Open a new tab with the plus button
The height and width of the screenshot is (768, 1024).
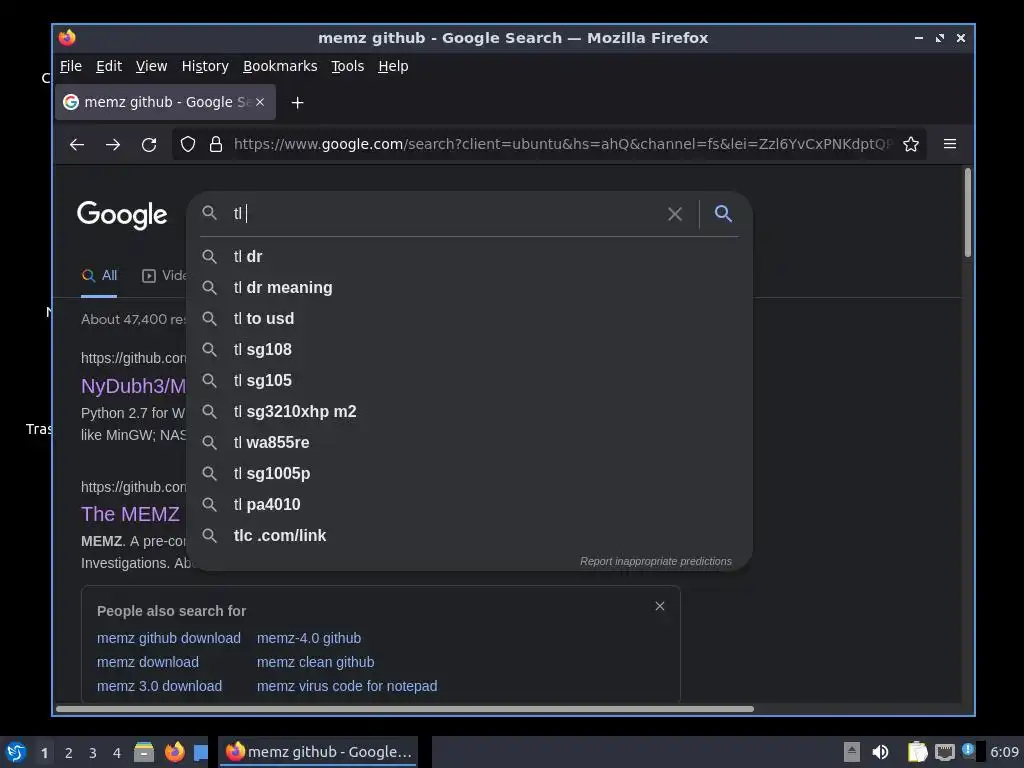(297, 103)
